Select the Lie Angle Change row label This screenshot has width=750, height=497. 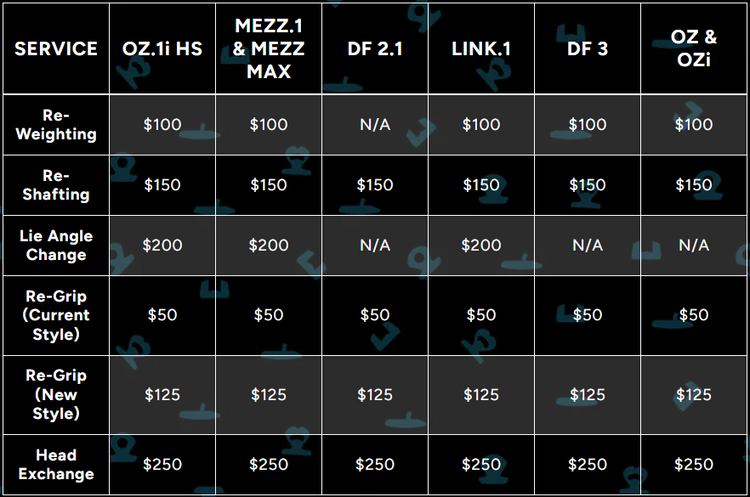point(56,245)
